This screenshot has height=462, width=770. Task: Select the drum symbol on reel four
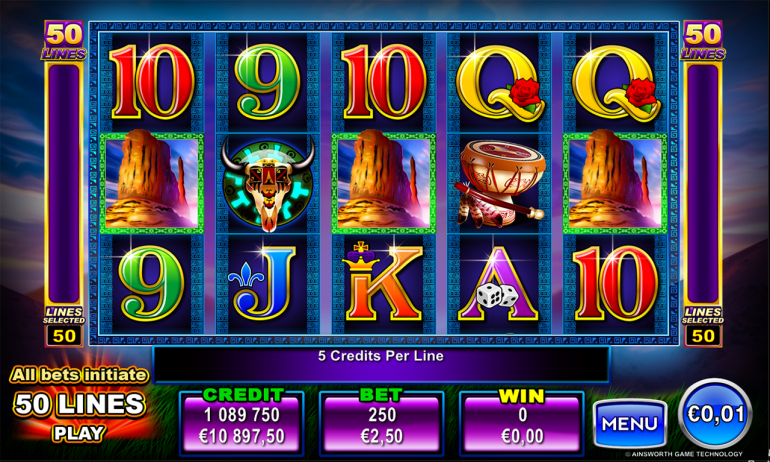(501, 184)
